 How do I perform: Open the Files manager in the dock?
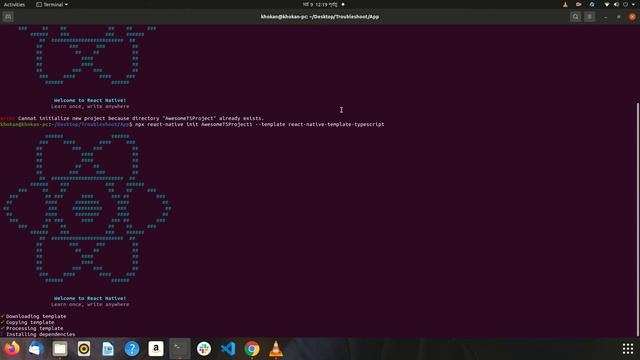(60, 349)
